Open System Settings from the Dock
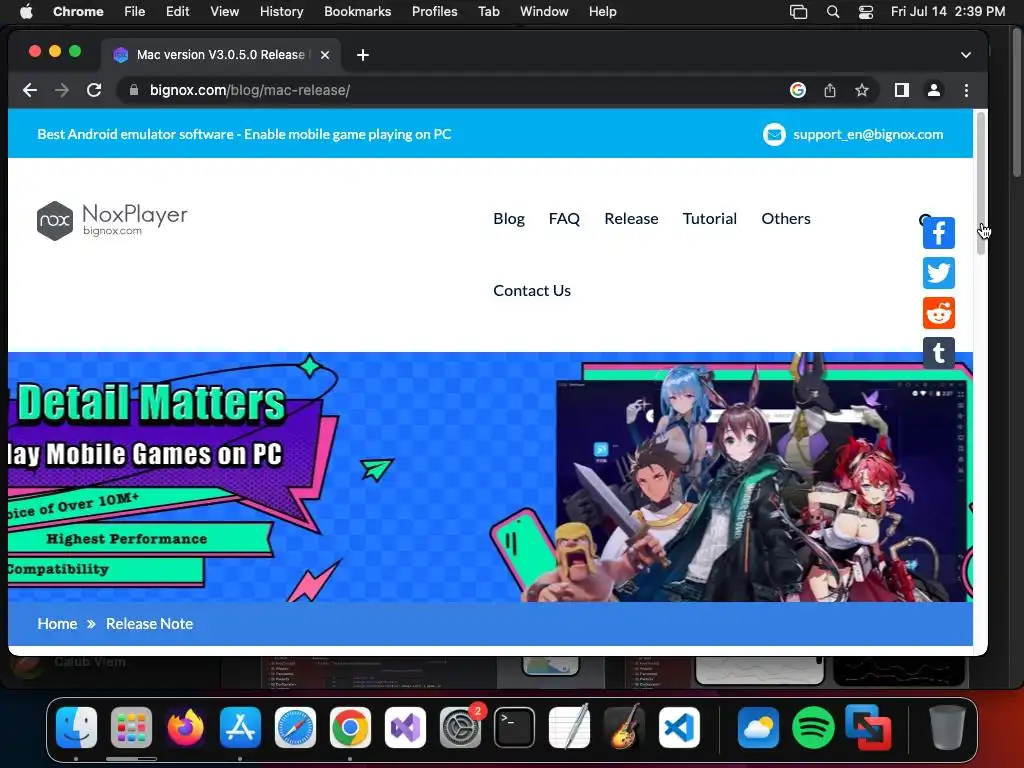 pos(460,728)
